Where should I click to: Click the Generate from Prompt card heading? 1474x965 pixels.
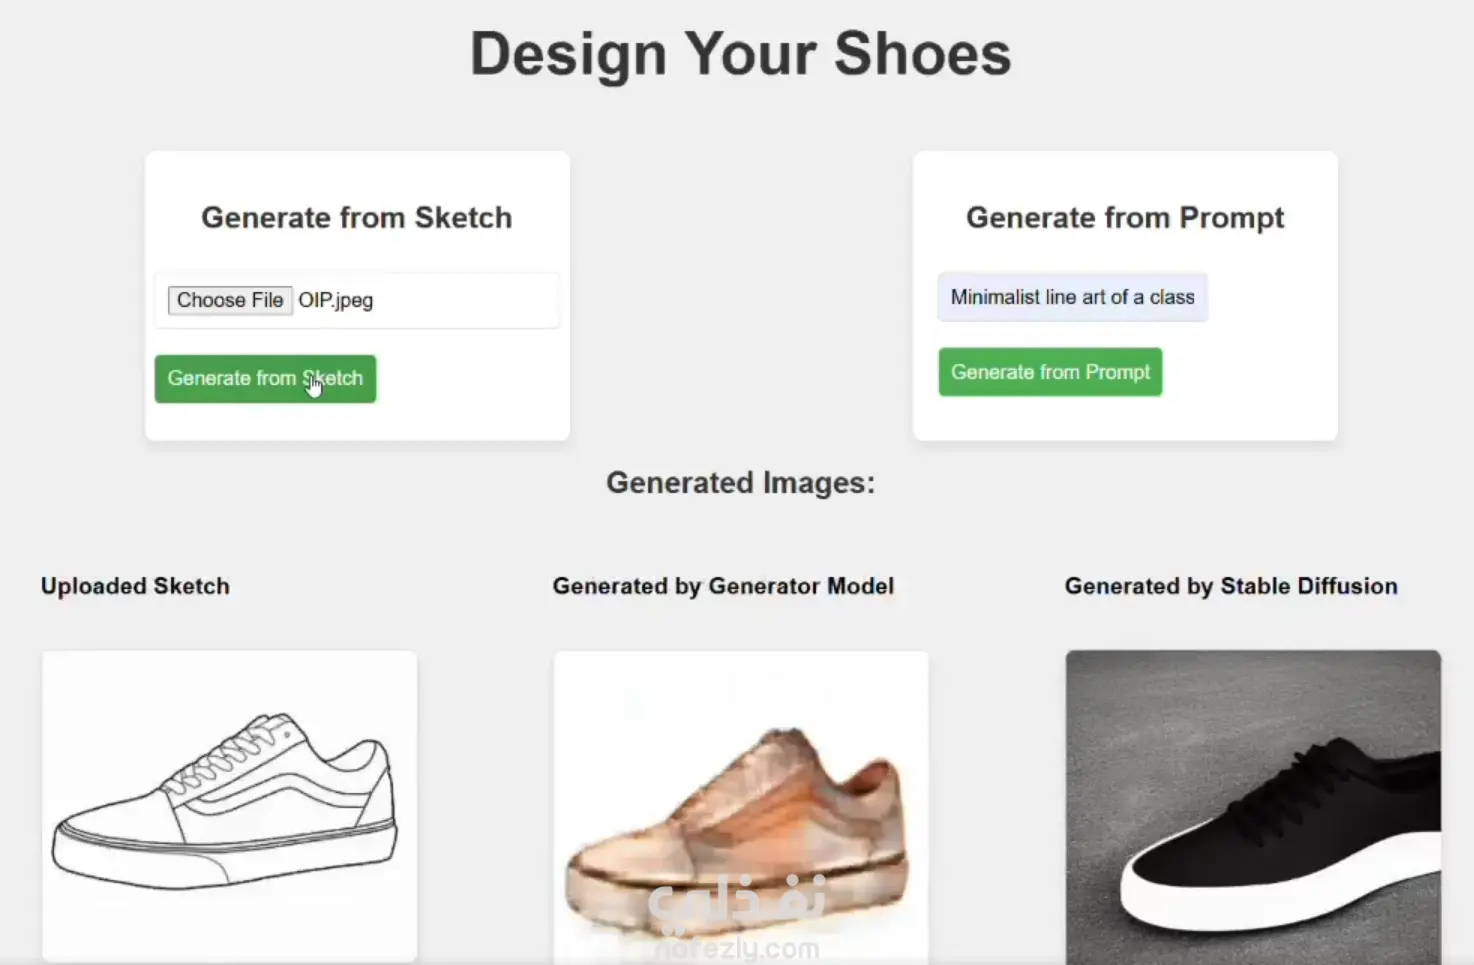(x=1125, y=218)
